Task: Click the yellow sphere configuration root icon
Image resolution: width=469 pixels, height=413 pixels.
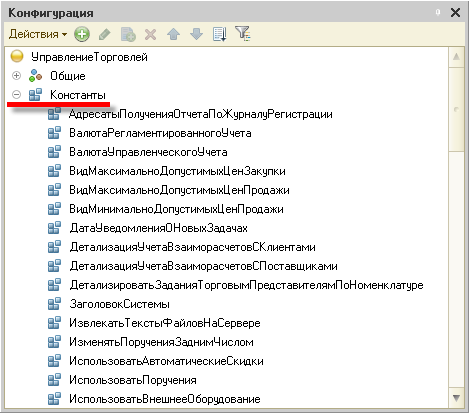Action: [17, 56]
